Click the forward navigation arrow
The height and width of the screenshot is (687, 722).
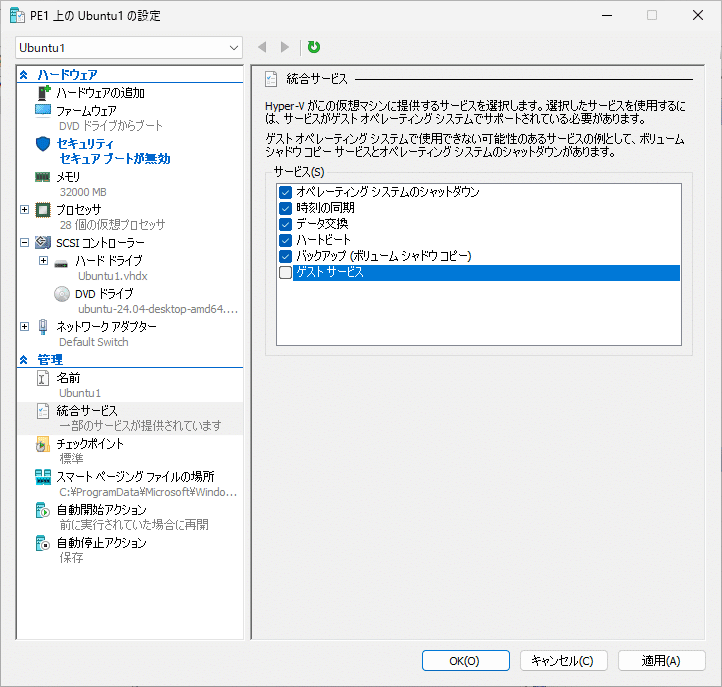[x=285, y=47]
